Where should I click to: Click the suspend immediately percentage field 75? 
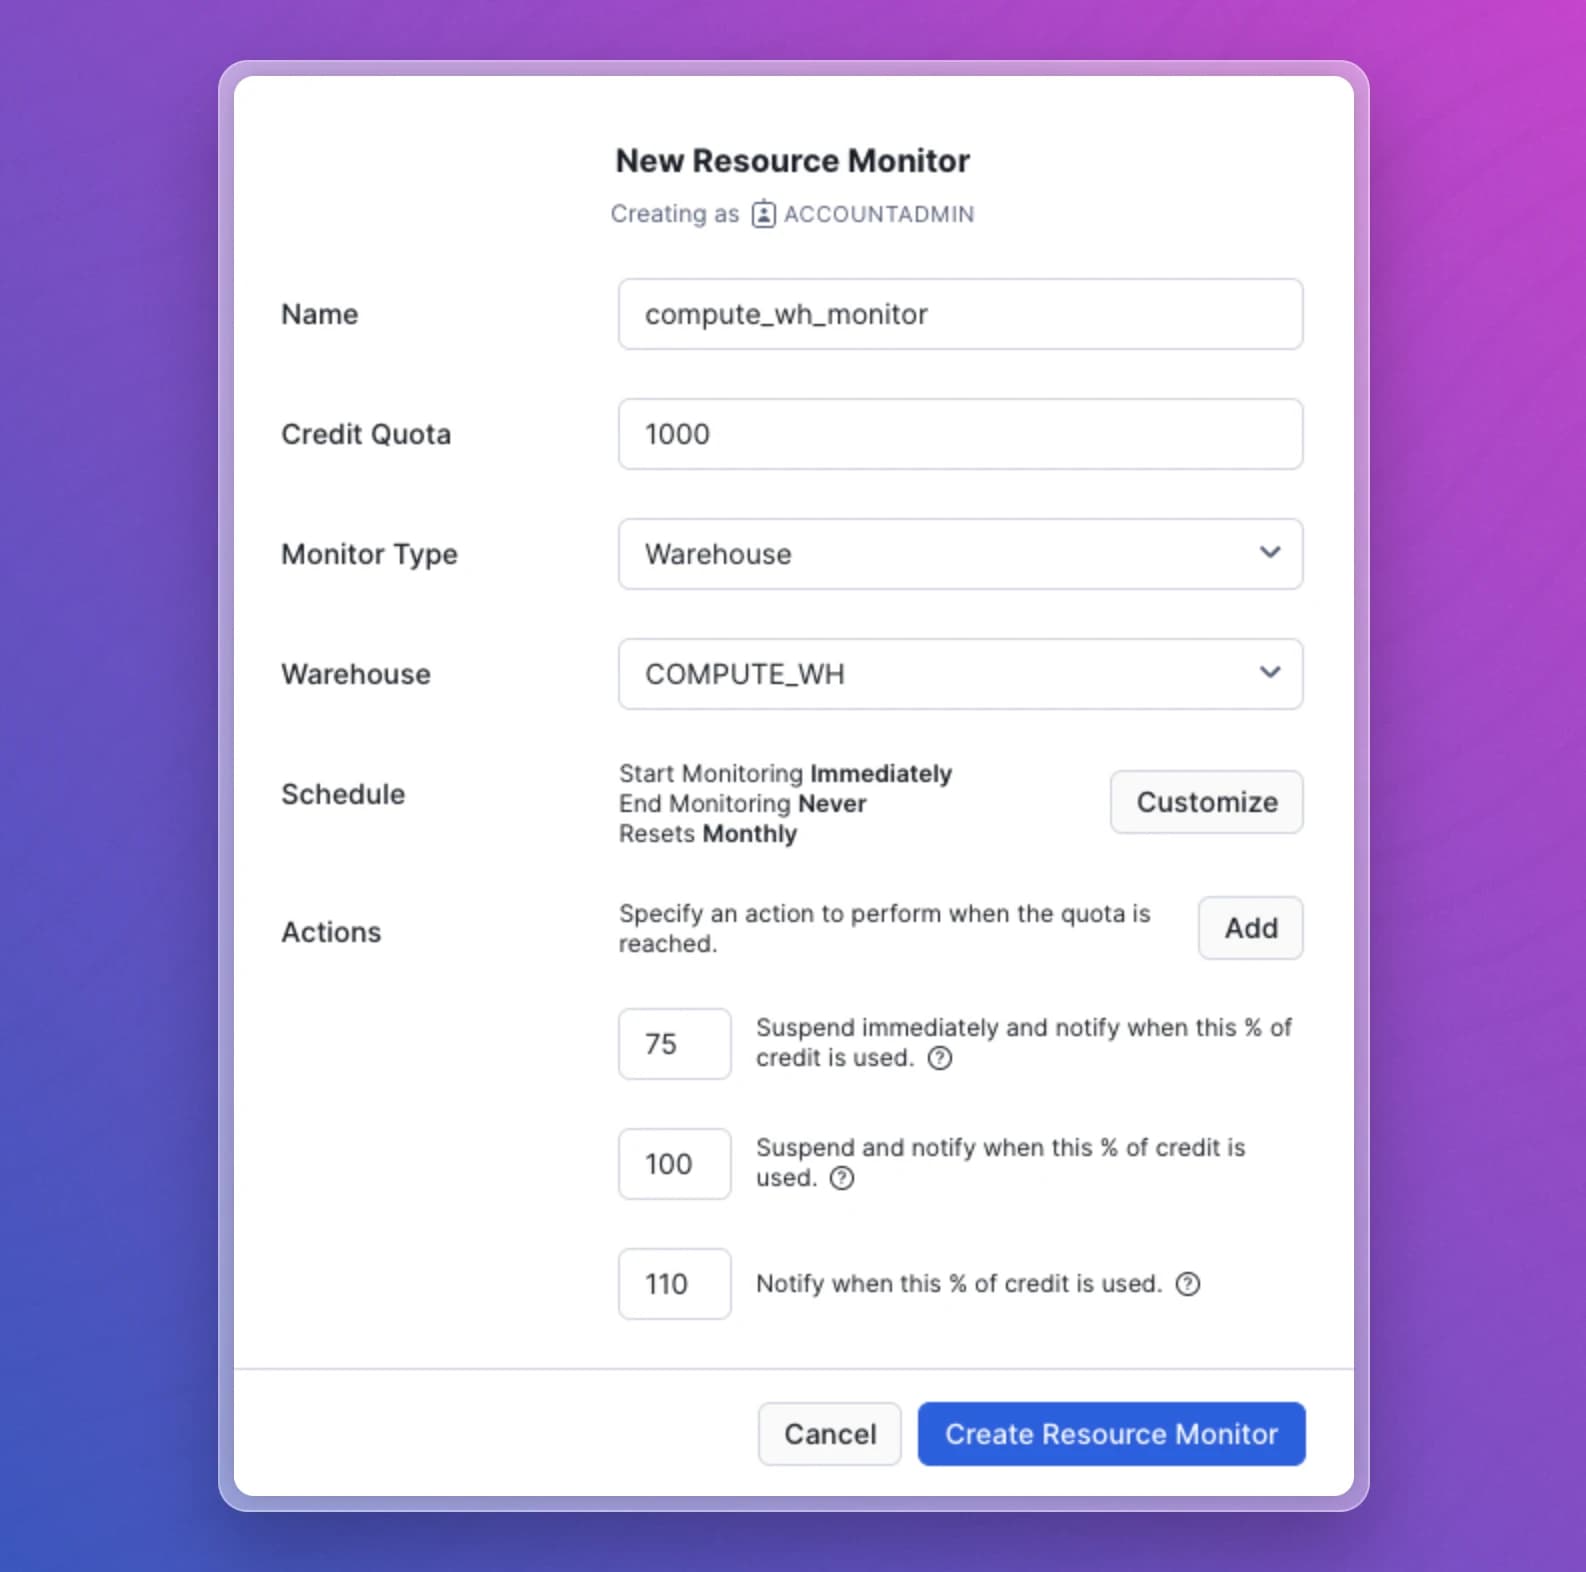674,1044
